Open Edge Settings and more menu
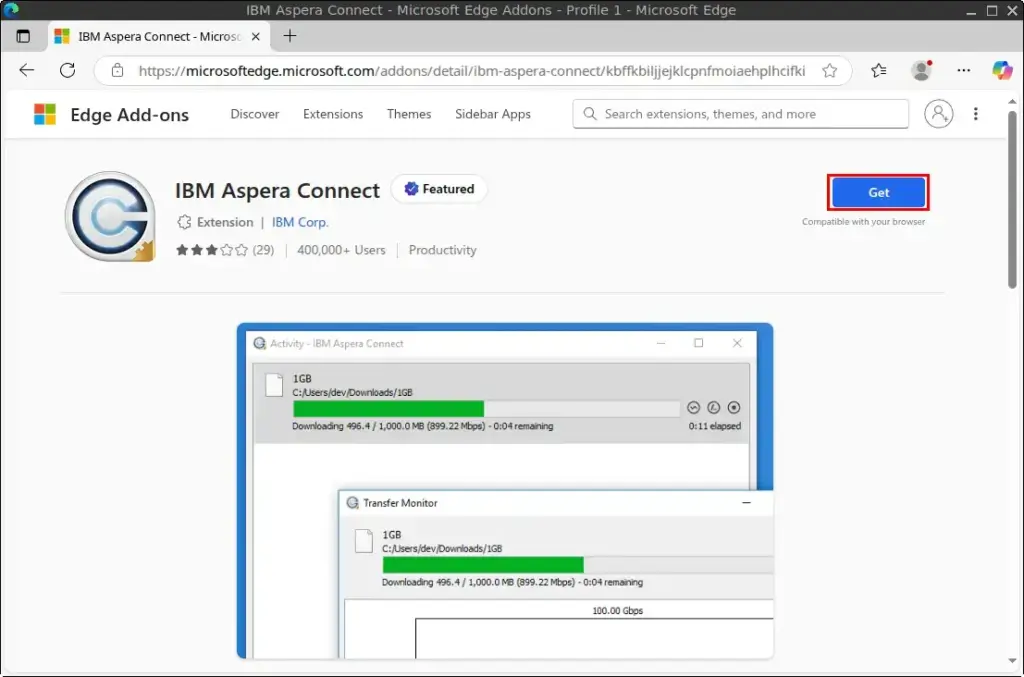The image size is (1024, 677). 963,71
